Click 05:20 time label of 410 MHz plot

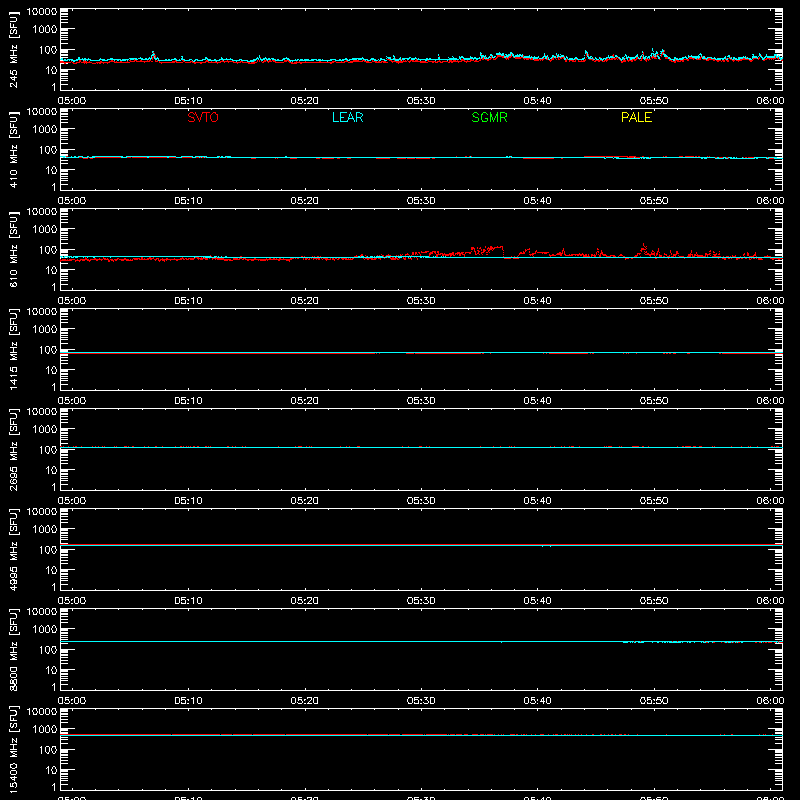pos(305,201)
